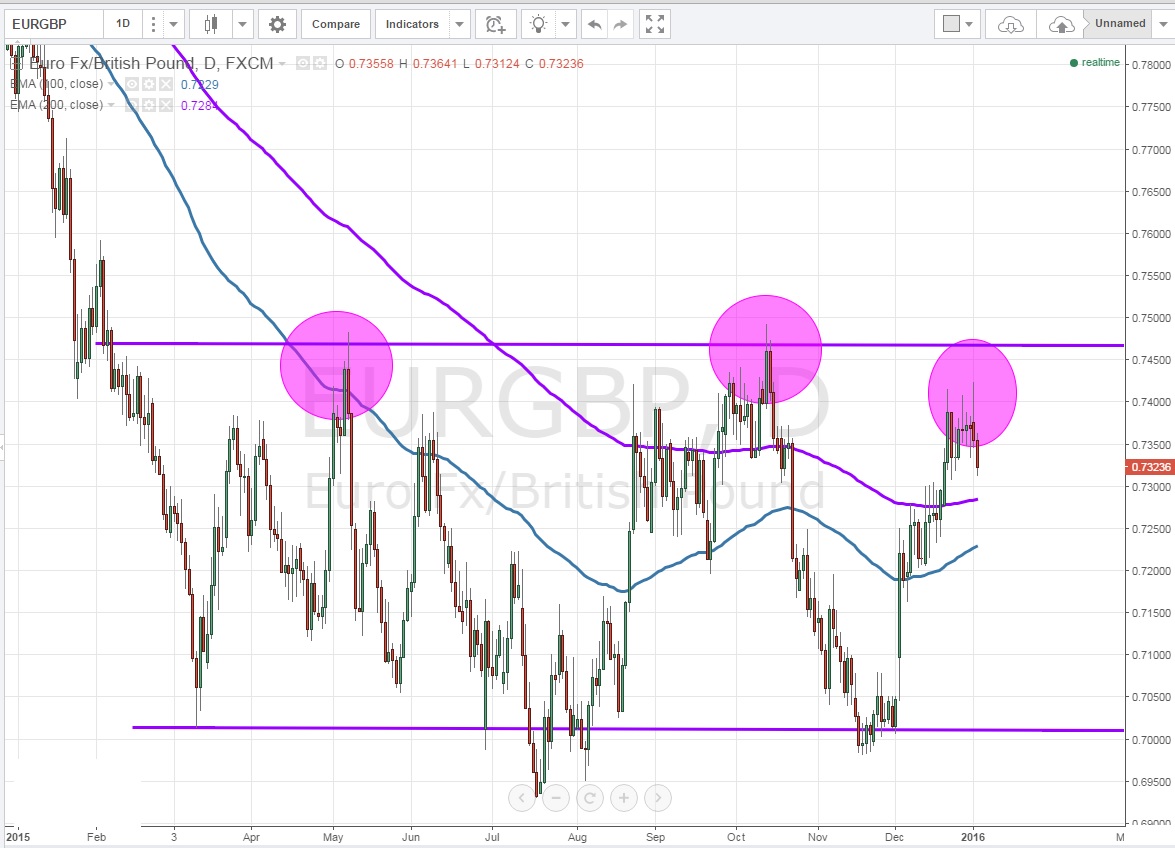Expand the chart style dropdown arrow
The image size is (1175, 848).
click(x=243, y=24)
